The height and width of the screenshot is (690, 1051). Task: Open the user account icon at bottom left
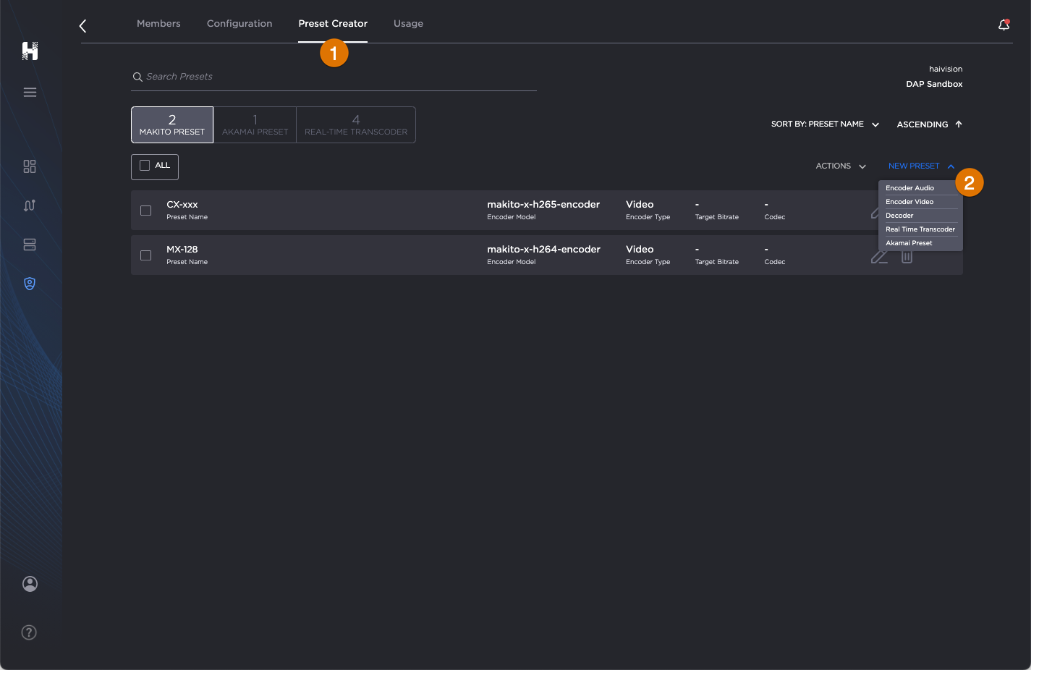tap(29, 583)
